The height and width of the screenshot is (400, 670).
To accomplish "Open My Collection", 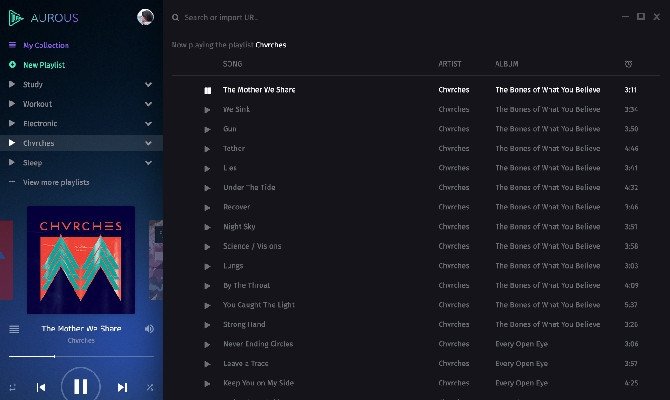I will point(46,45).
